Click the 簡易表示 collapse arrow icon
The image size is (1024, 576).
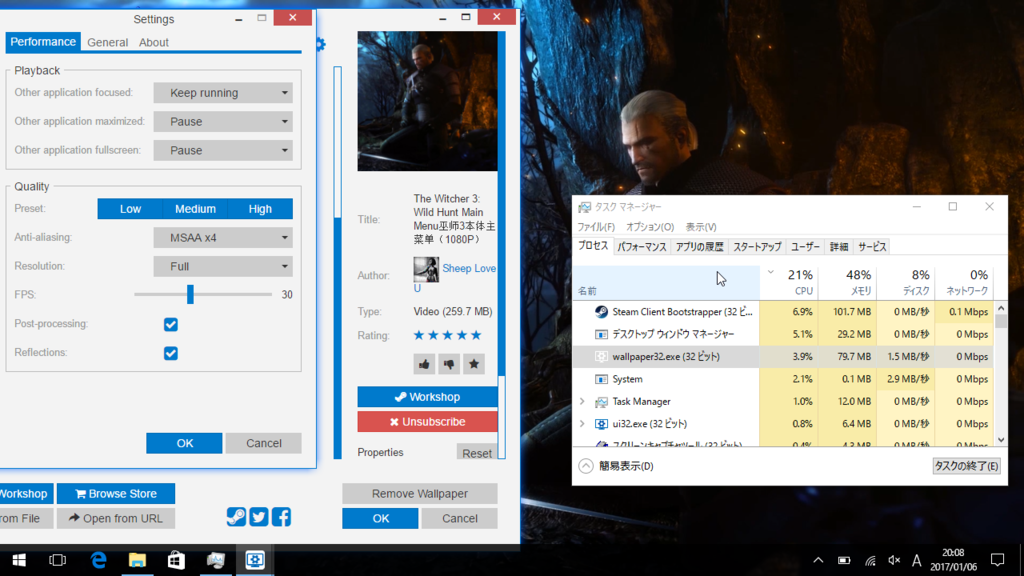coord(586,466)
